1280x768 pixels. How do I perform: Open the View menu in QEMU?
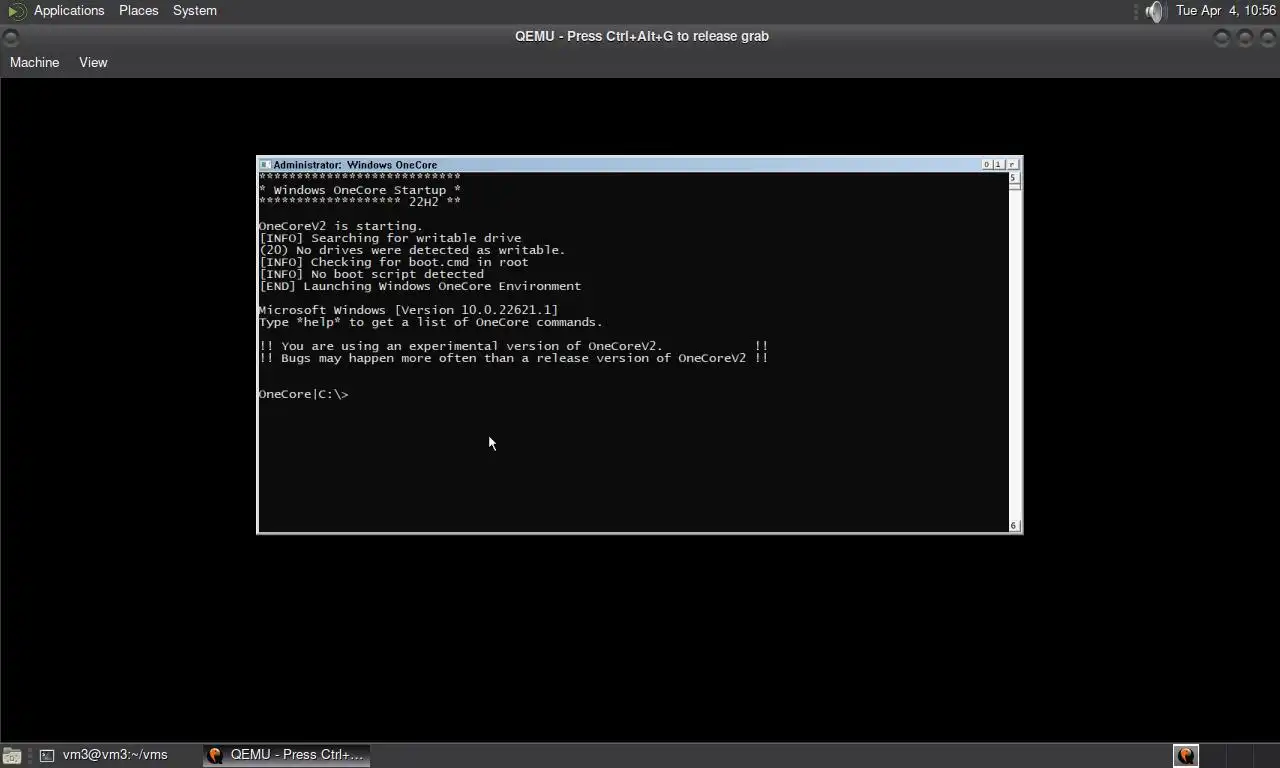click(x=93, y=62)
